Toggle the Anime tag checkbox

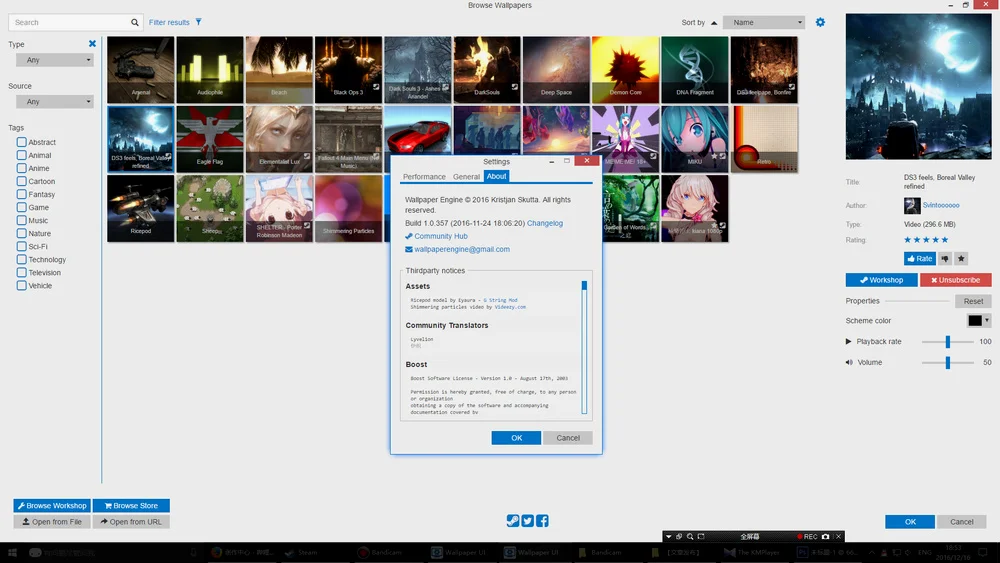[22, 168]
